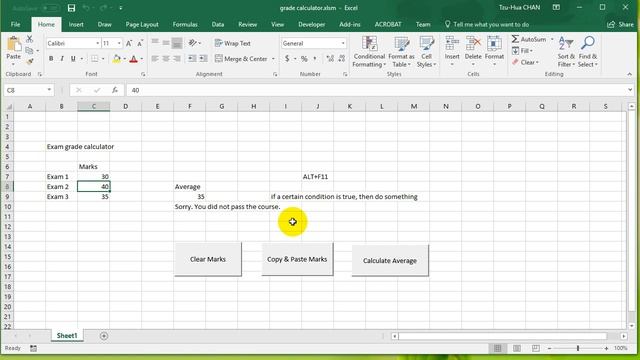
Task: Apply the fill color bucket
Action: (116, 59)
